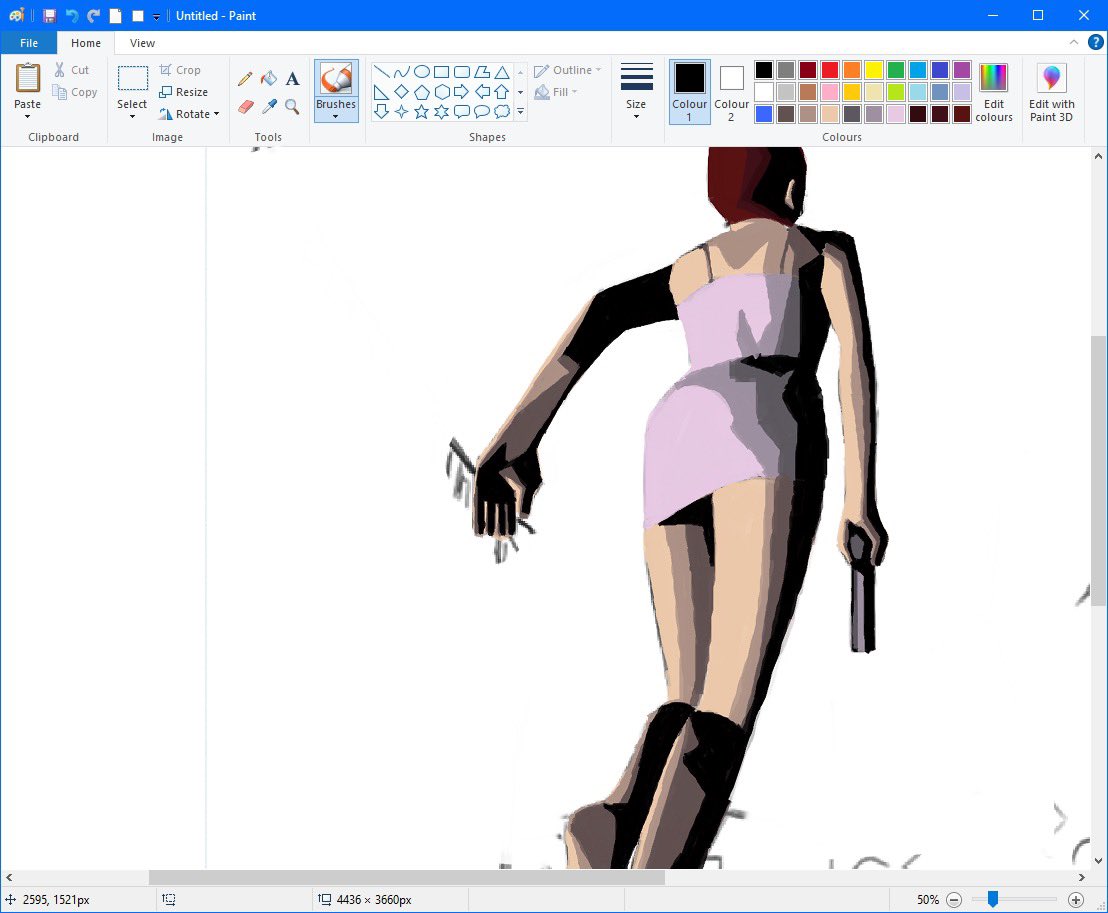Click the vertical scrollbar down arrow
1108x913 pixels.
point(1098,860)
